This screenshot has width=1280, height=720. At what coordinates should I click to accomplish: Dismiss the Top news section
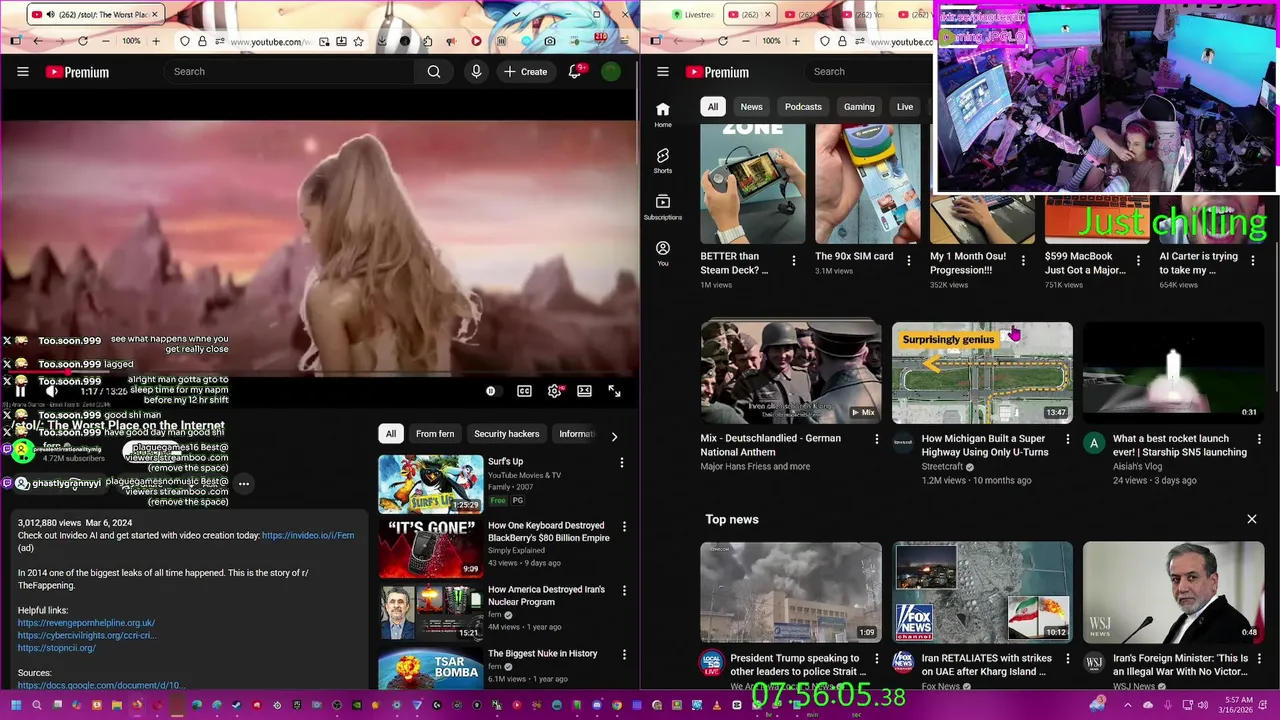pyautogui.click(x=1251, y=519)
